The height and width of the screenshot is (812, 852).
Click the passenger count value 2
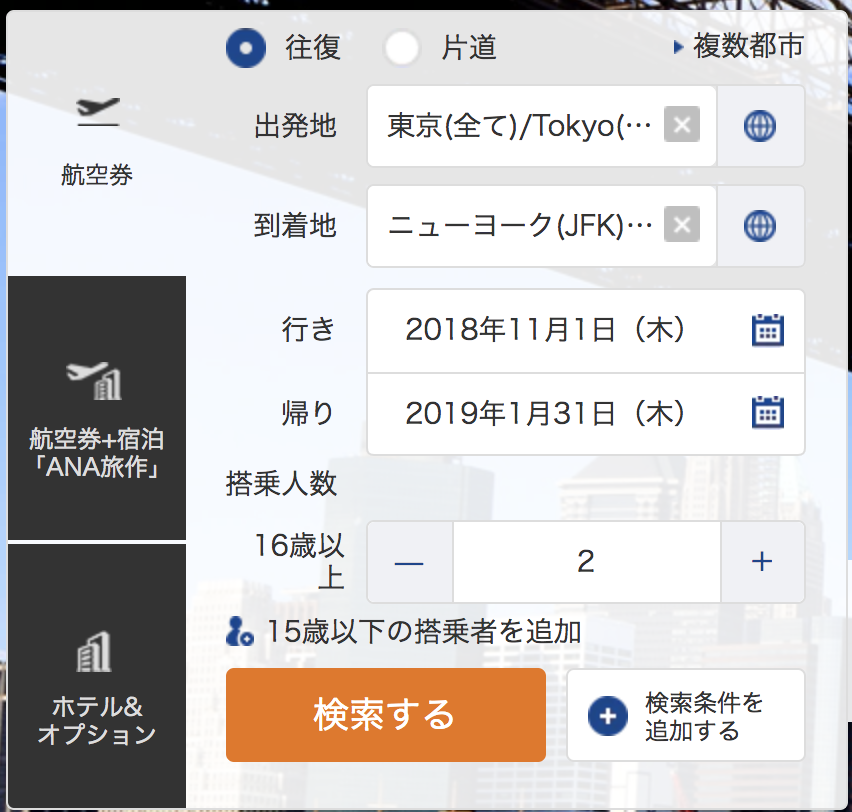point(587,562)
